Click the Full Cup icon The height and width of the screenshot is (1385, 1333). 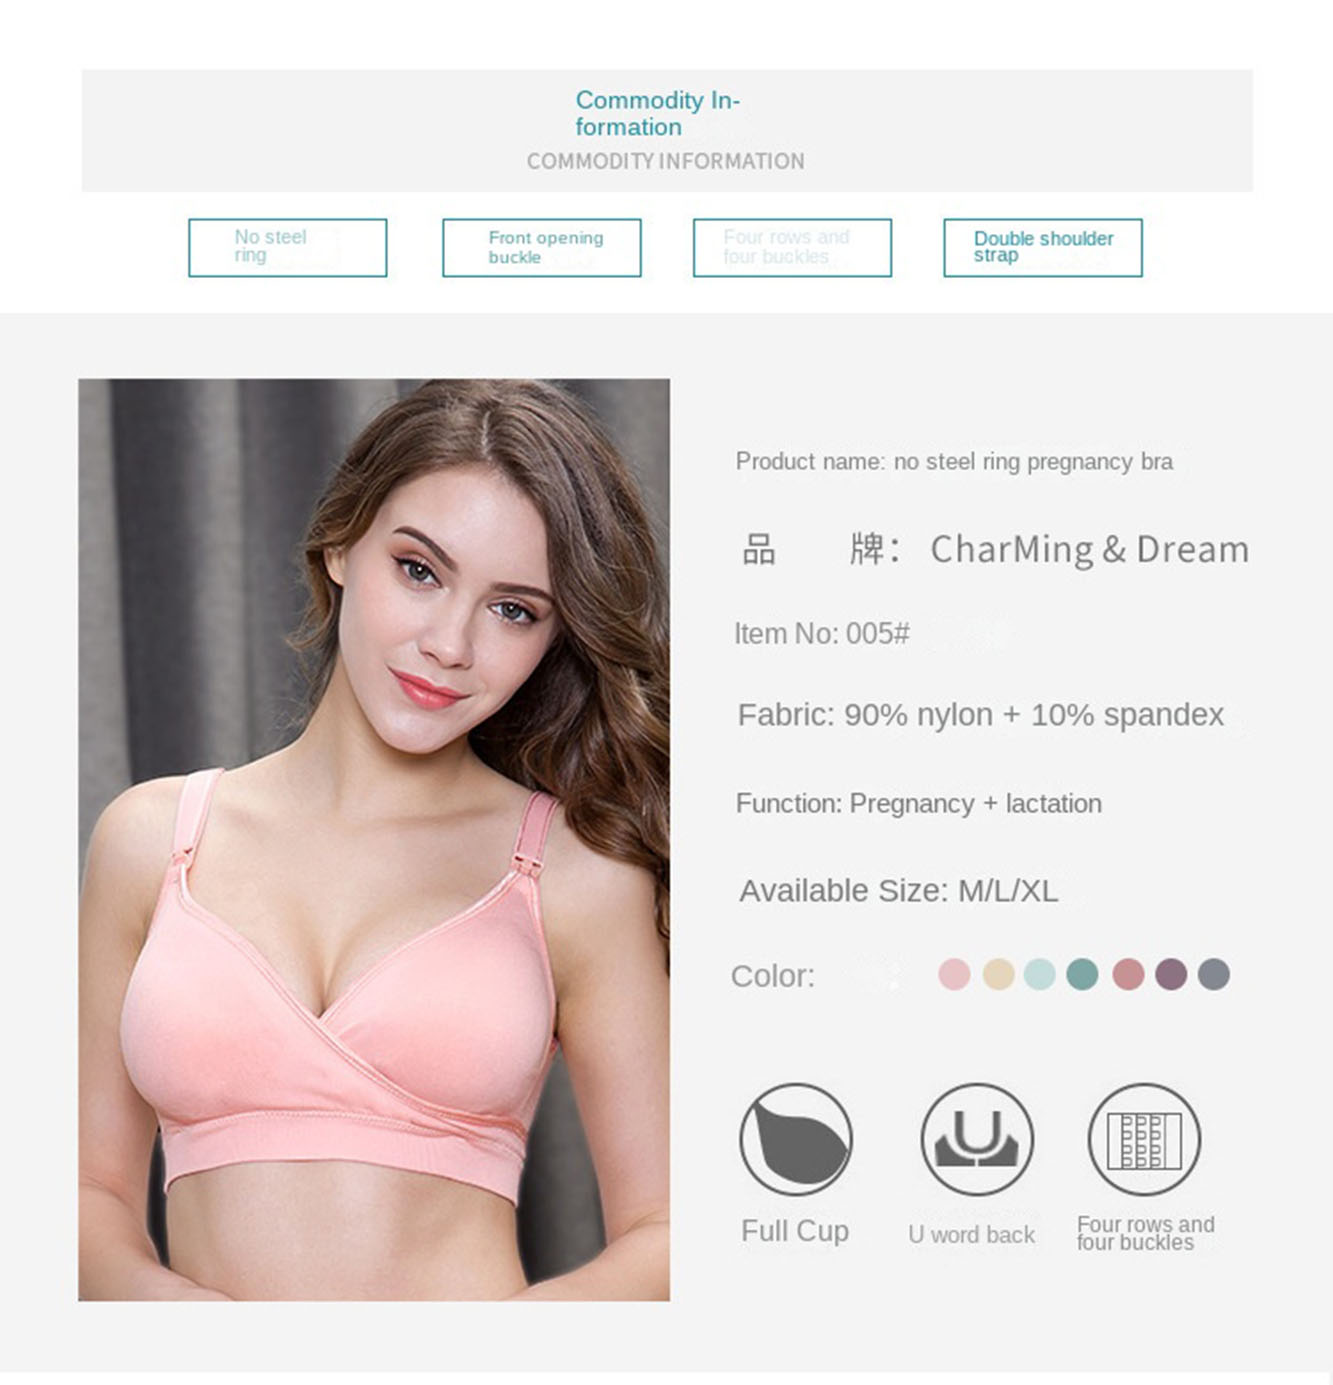coord(795,1139)
